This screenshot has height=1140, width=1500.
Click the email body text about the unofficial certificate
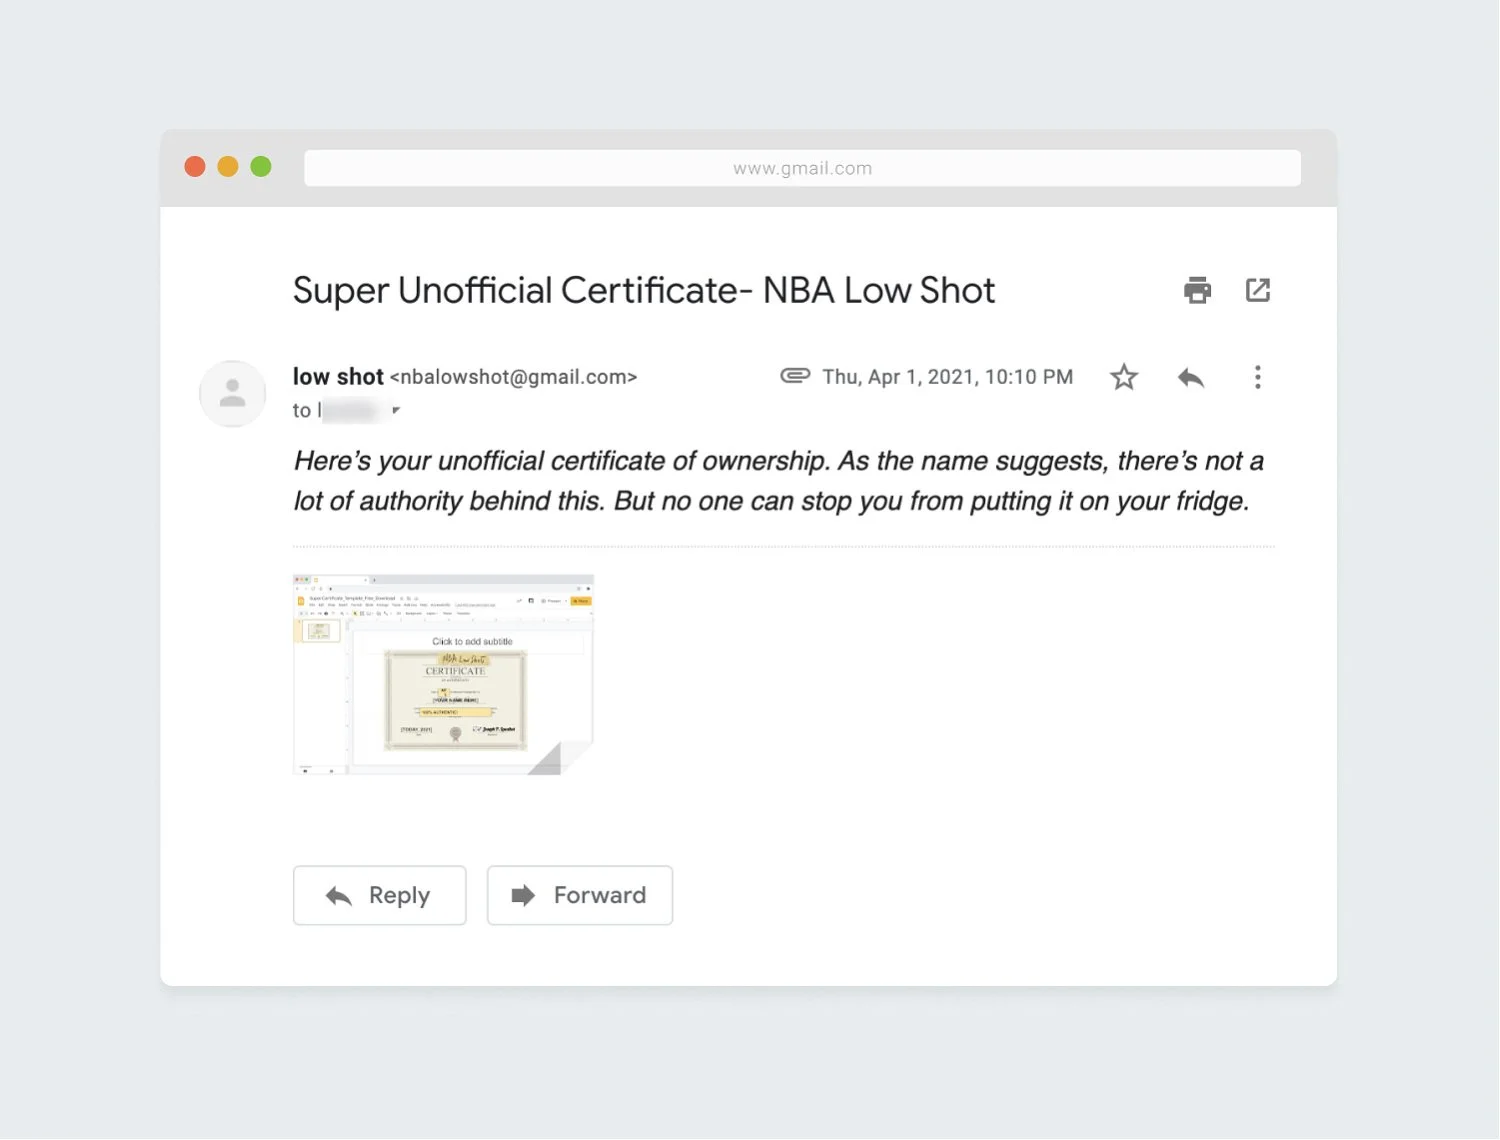pyautogui.click(x=779, y=481)
